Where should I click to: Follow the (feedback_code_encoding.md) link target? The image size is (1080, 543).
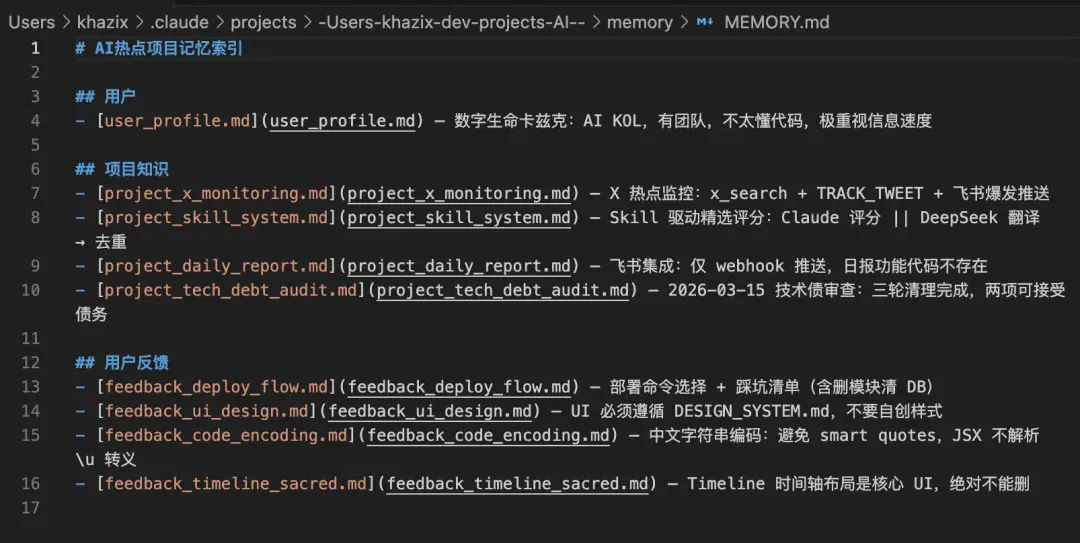click(x=488, y=436)
